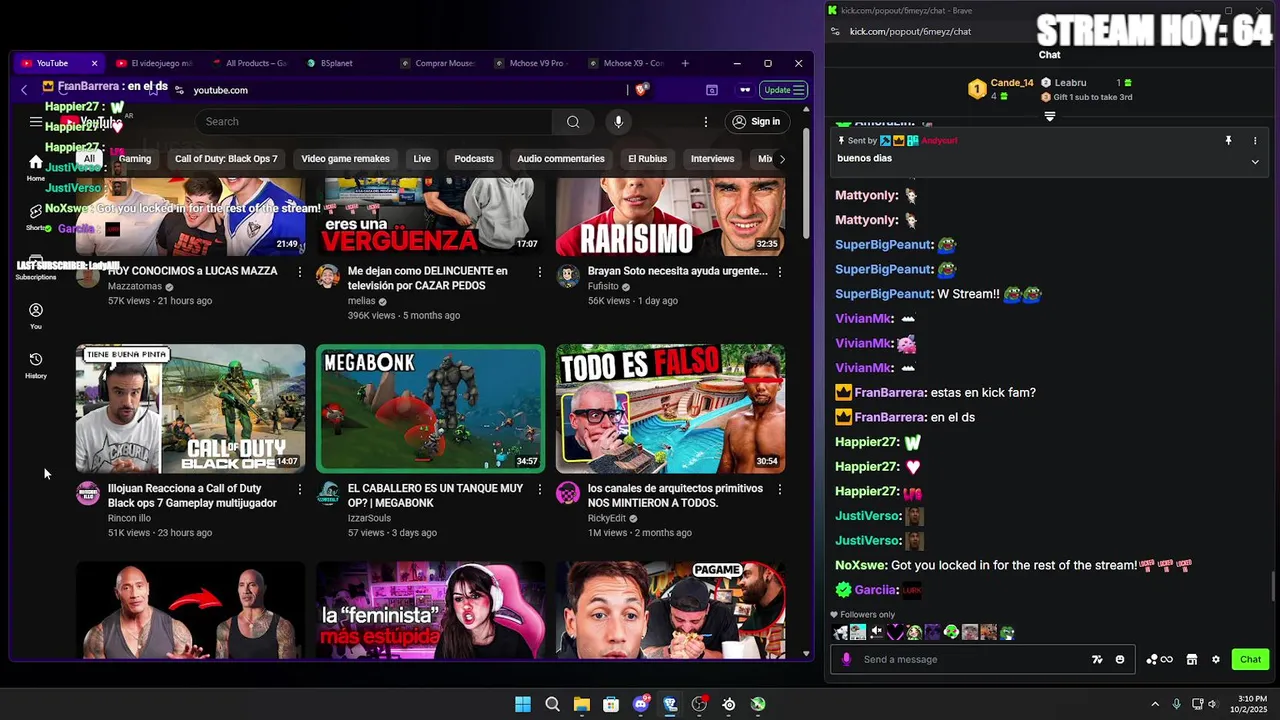1280x720 pixels.
Task: Open the You section in sidebar
Action: click(36, 316)
